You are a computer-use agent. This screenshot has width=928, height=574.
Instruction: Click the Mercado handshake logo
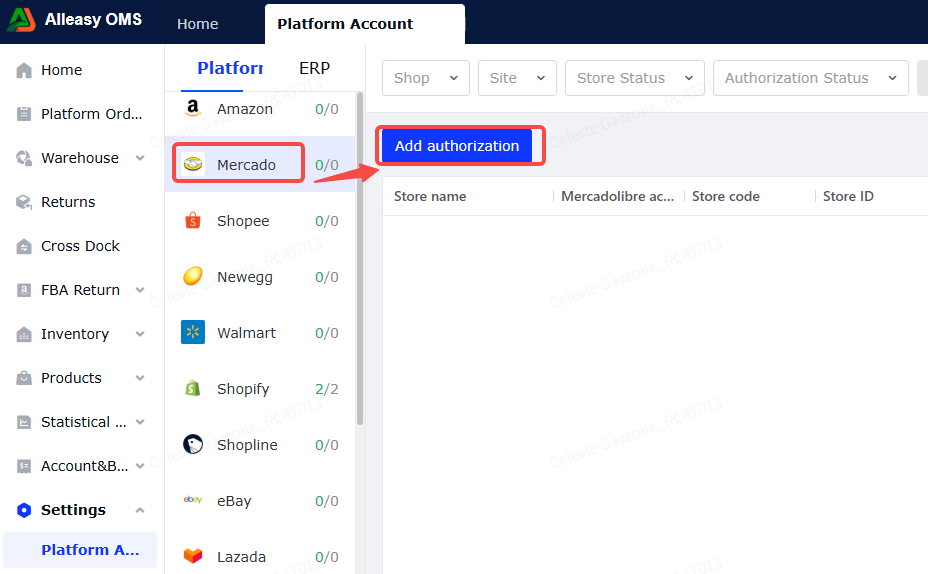[193, 164]
